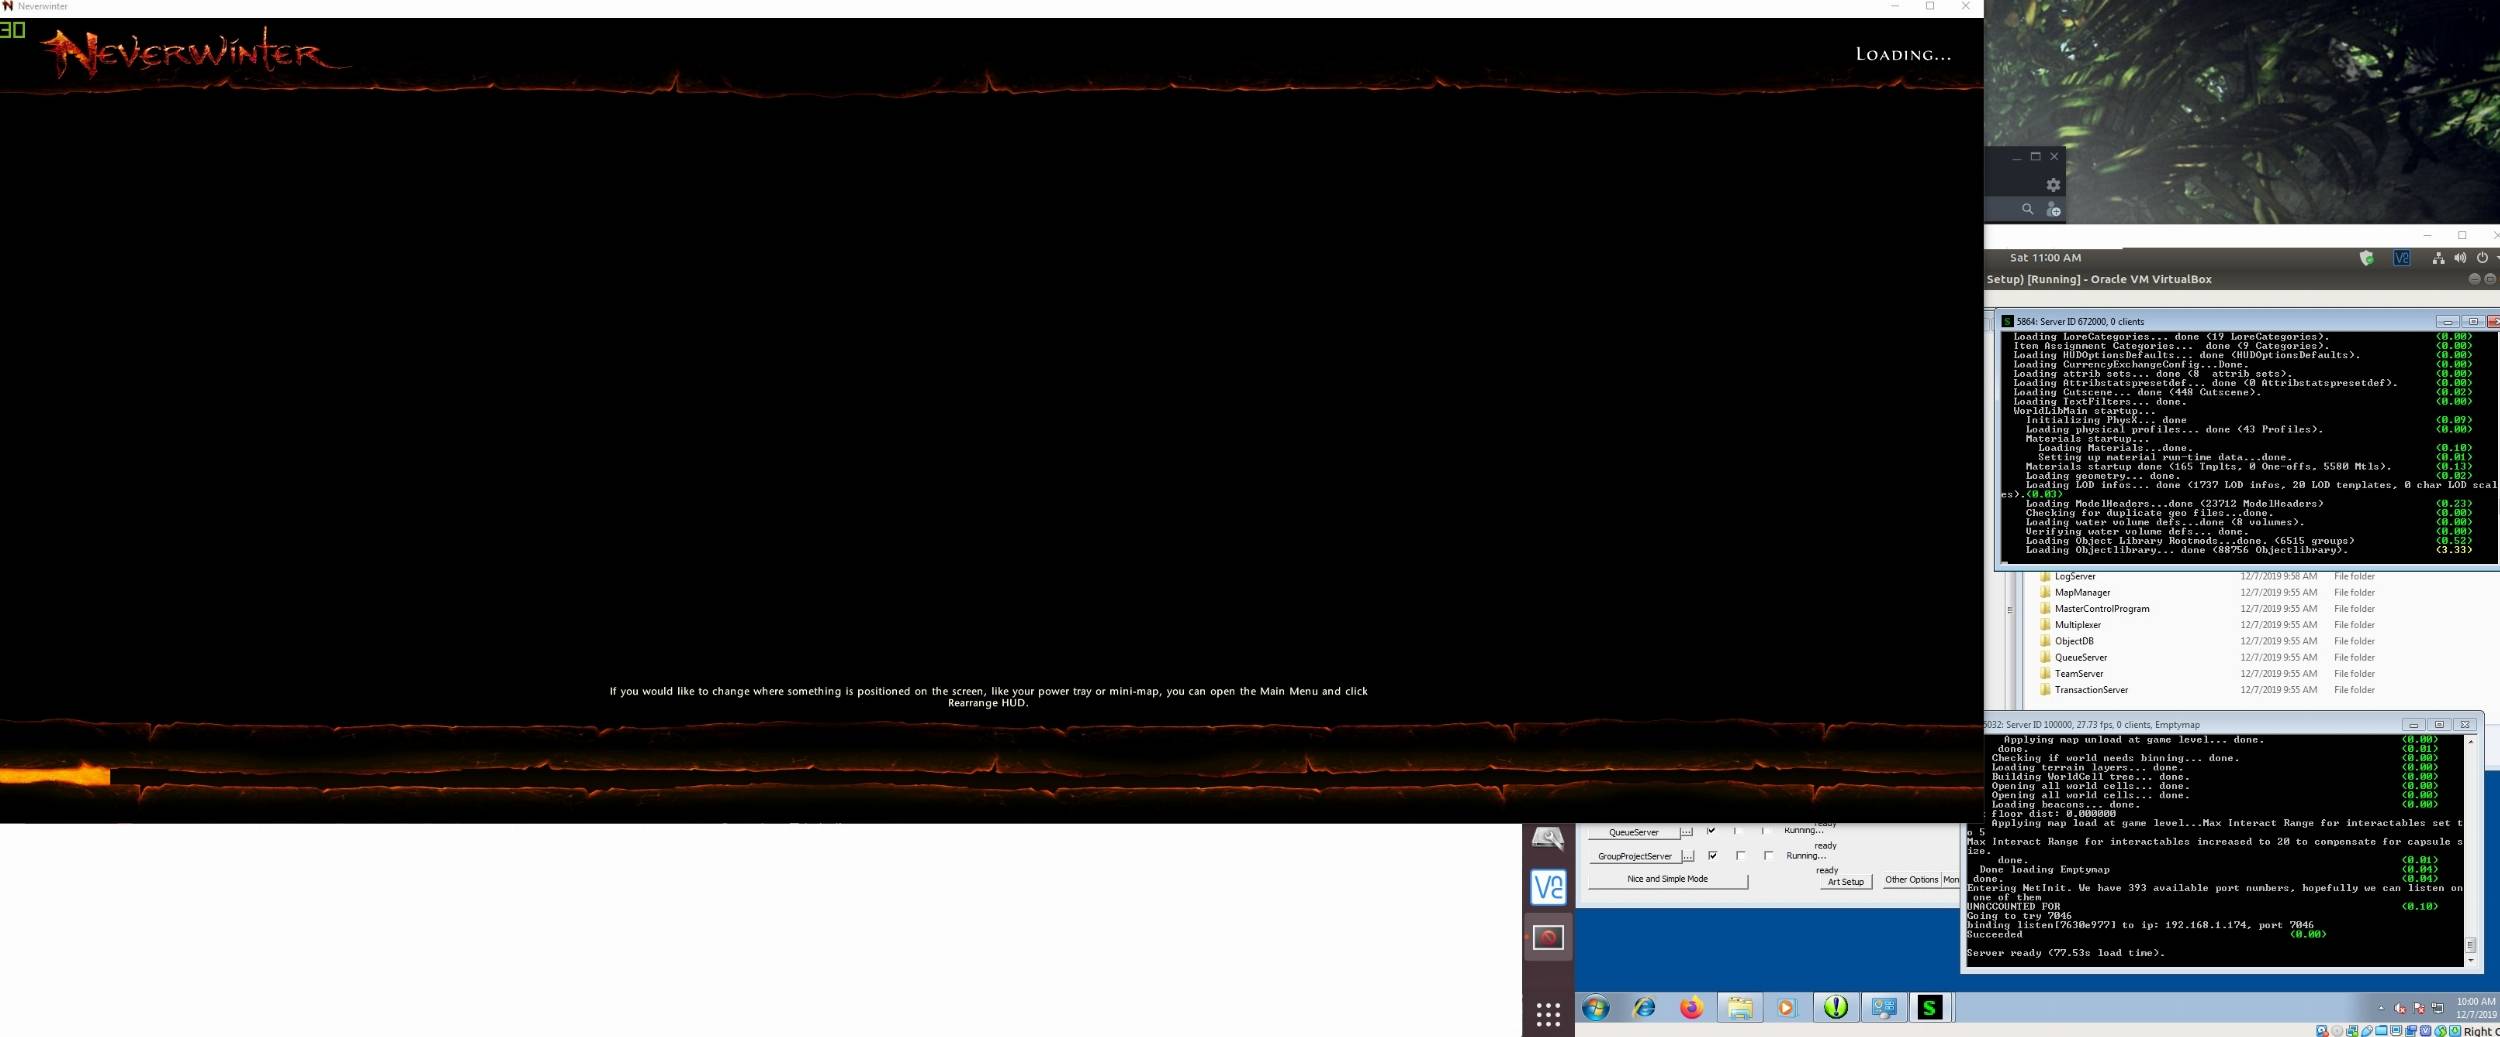Image resolution: width=2500 pixels, height=1037 pixels.
Task: Click the settings gear icon in dark panel
Action: tap(2053, 185)
